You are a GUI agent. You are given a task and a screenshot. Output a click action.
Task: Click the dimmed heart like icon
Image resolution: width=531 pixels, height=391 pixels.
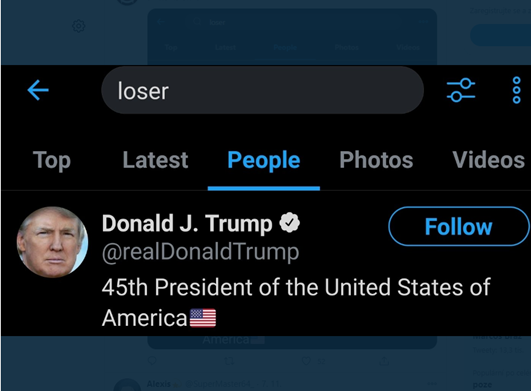click(306, 361)
